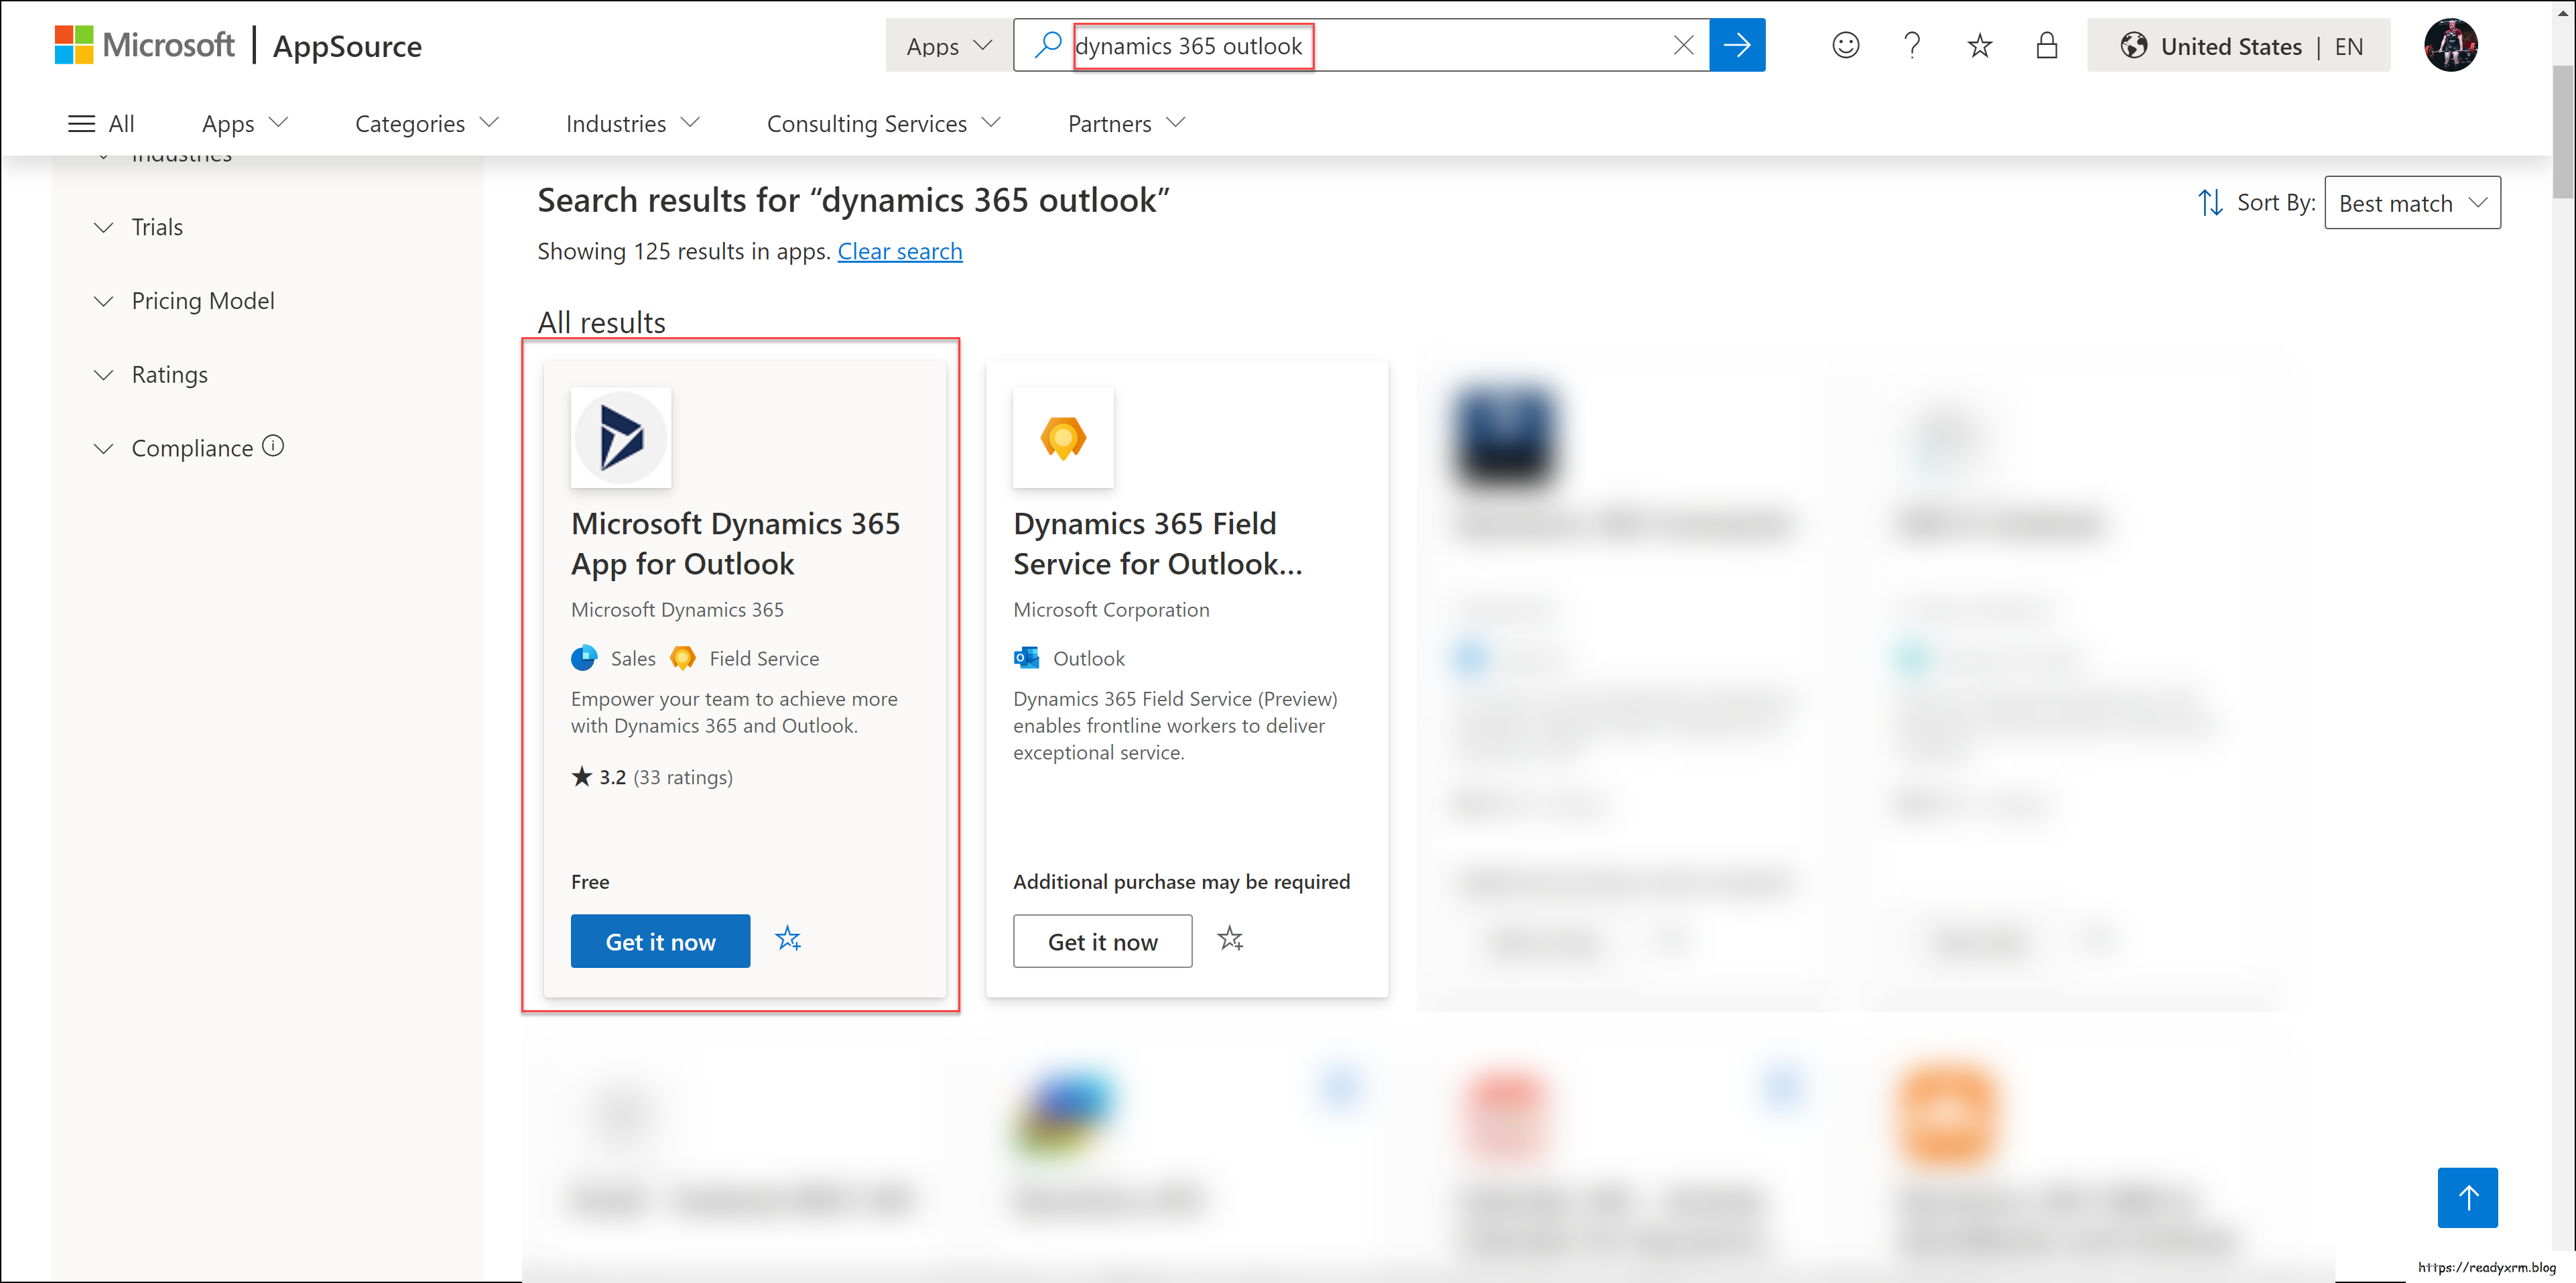Open the help question mark icon
2576x1283 pixels.
click(x=1912, y=45)
